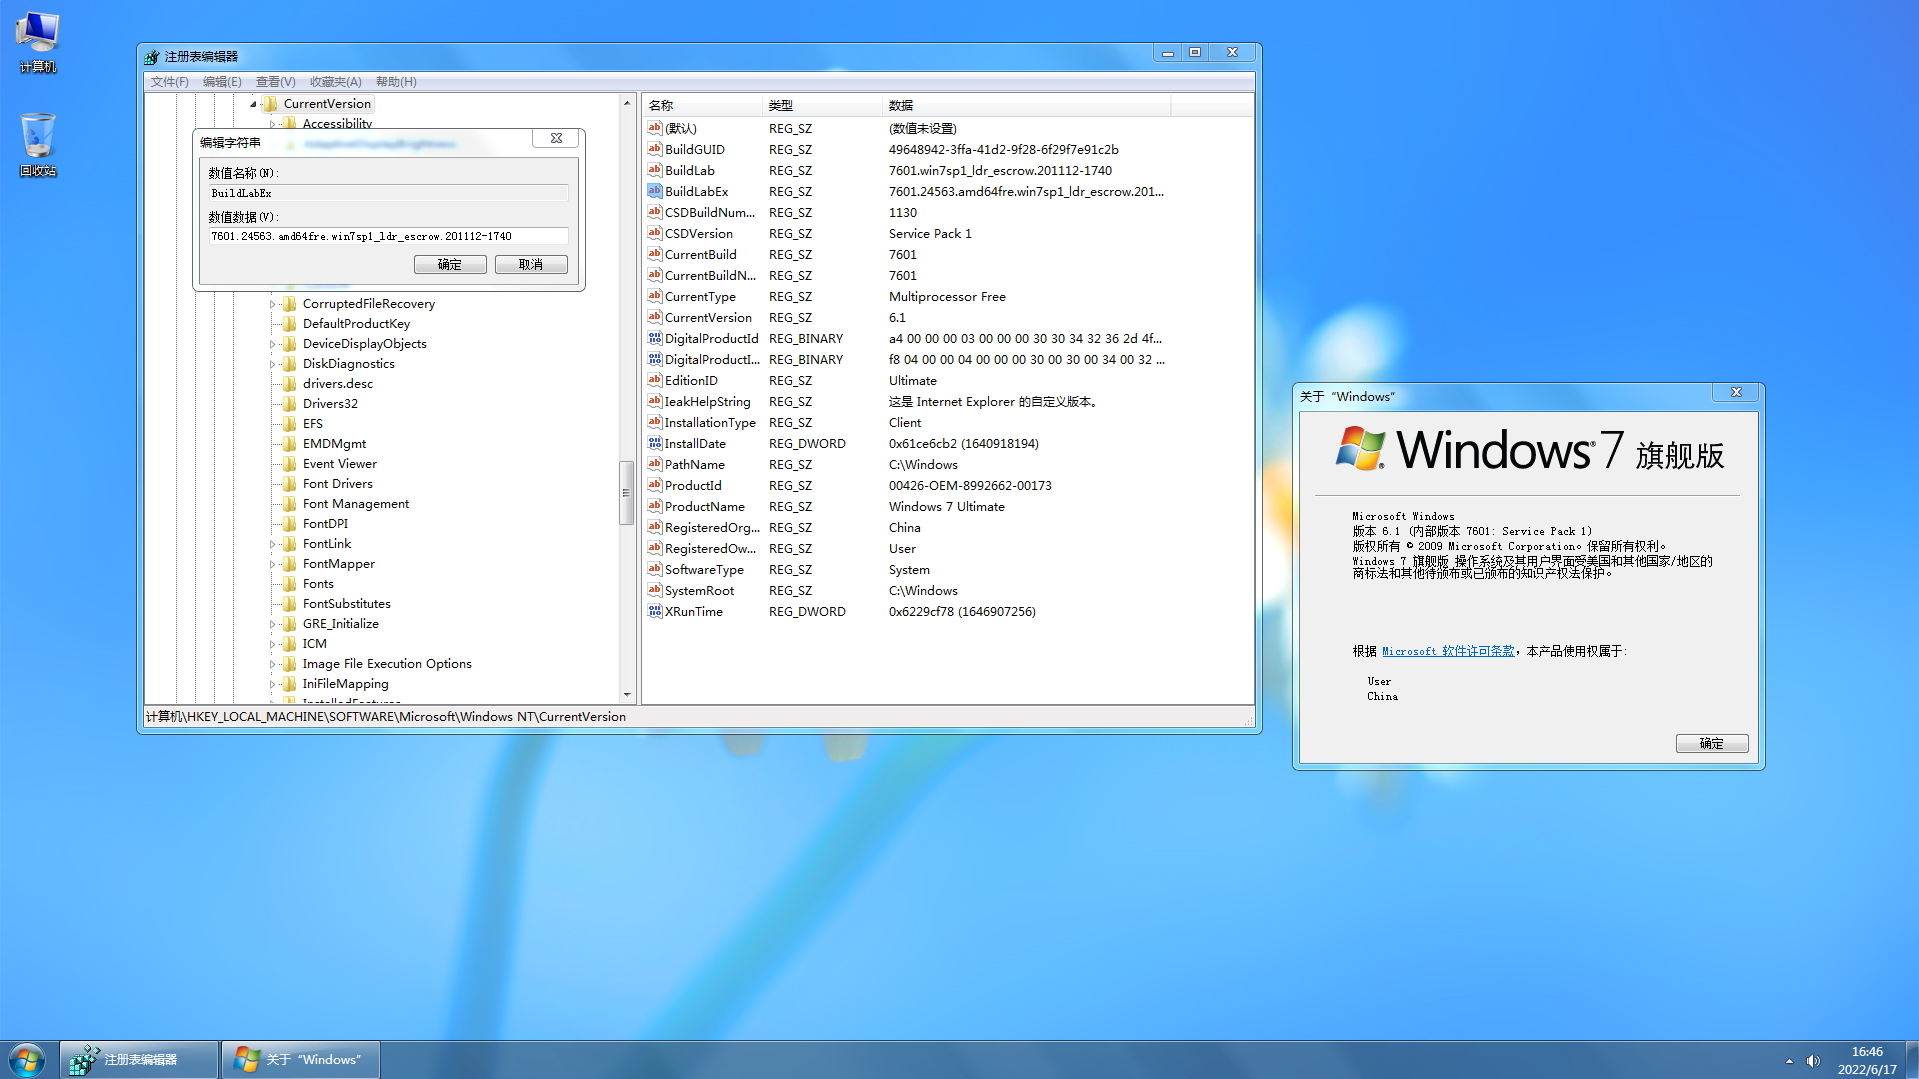This screenshot has width=1919, height=1079.
Task: Click the CSDVersion value icon
Action: point(655,233)
